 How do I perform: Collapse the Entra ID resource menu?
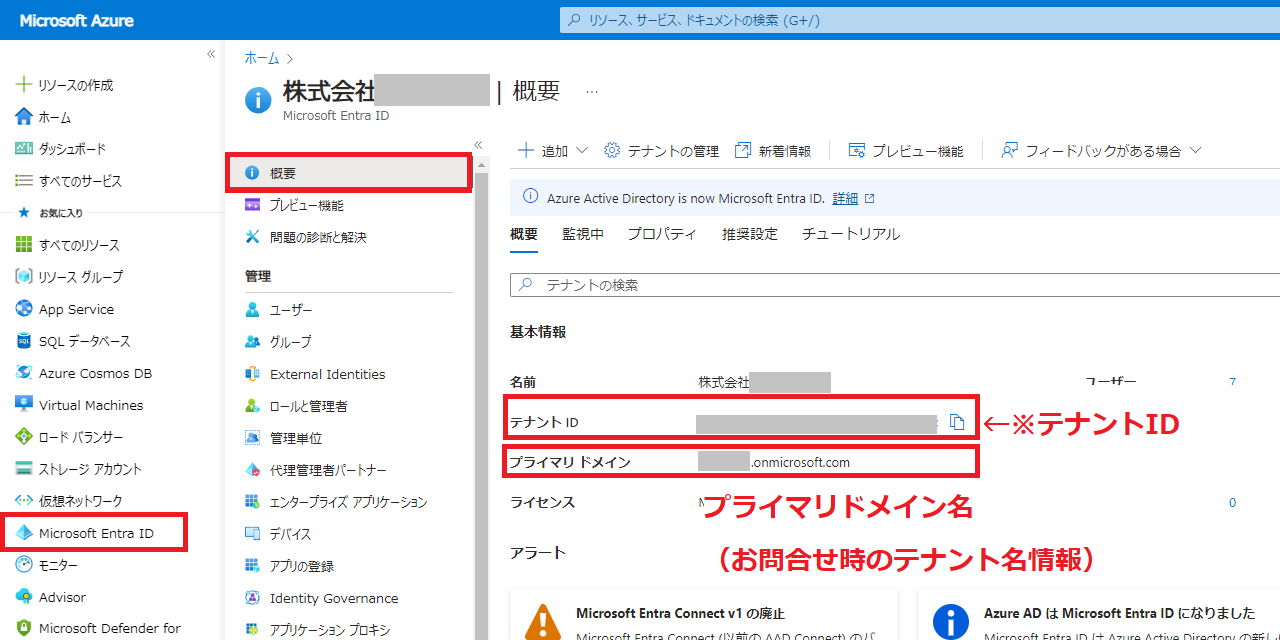pos(478,145)
